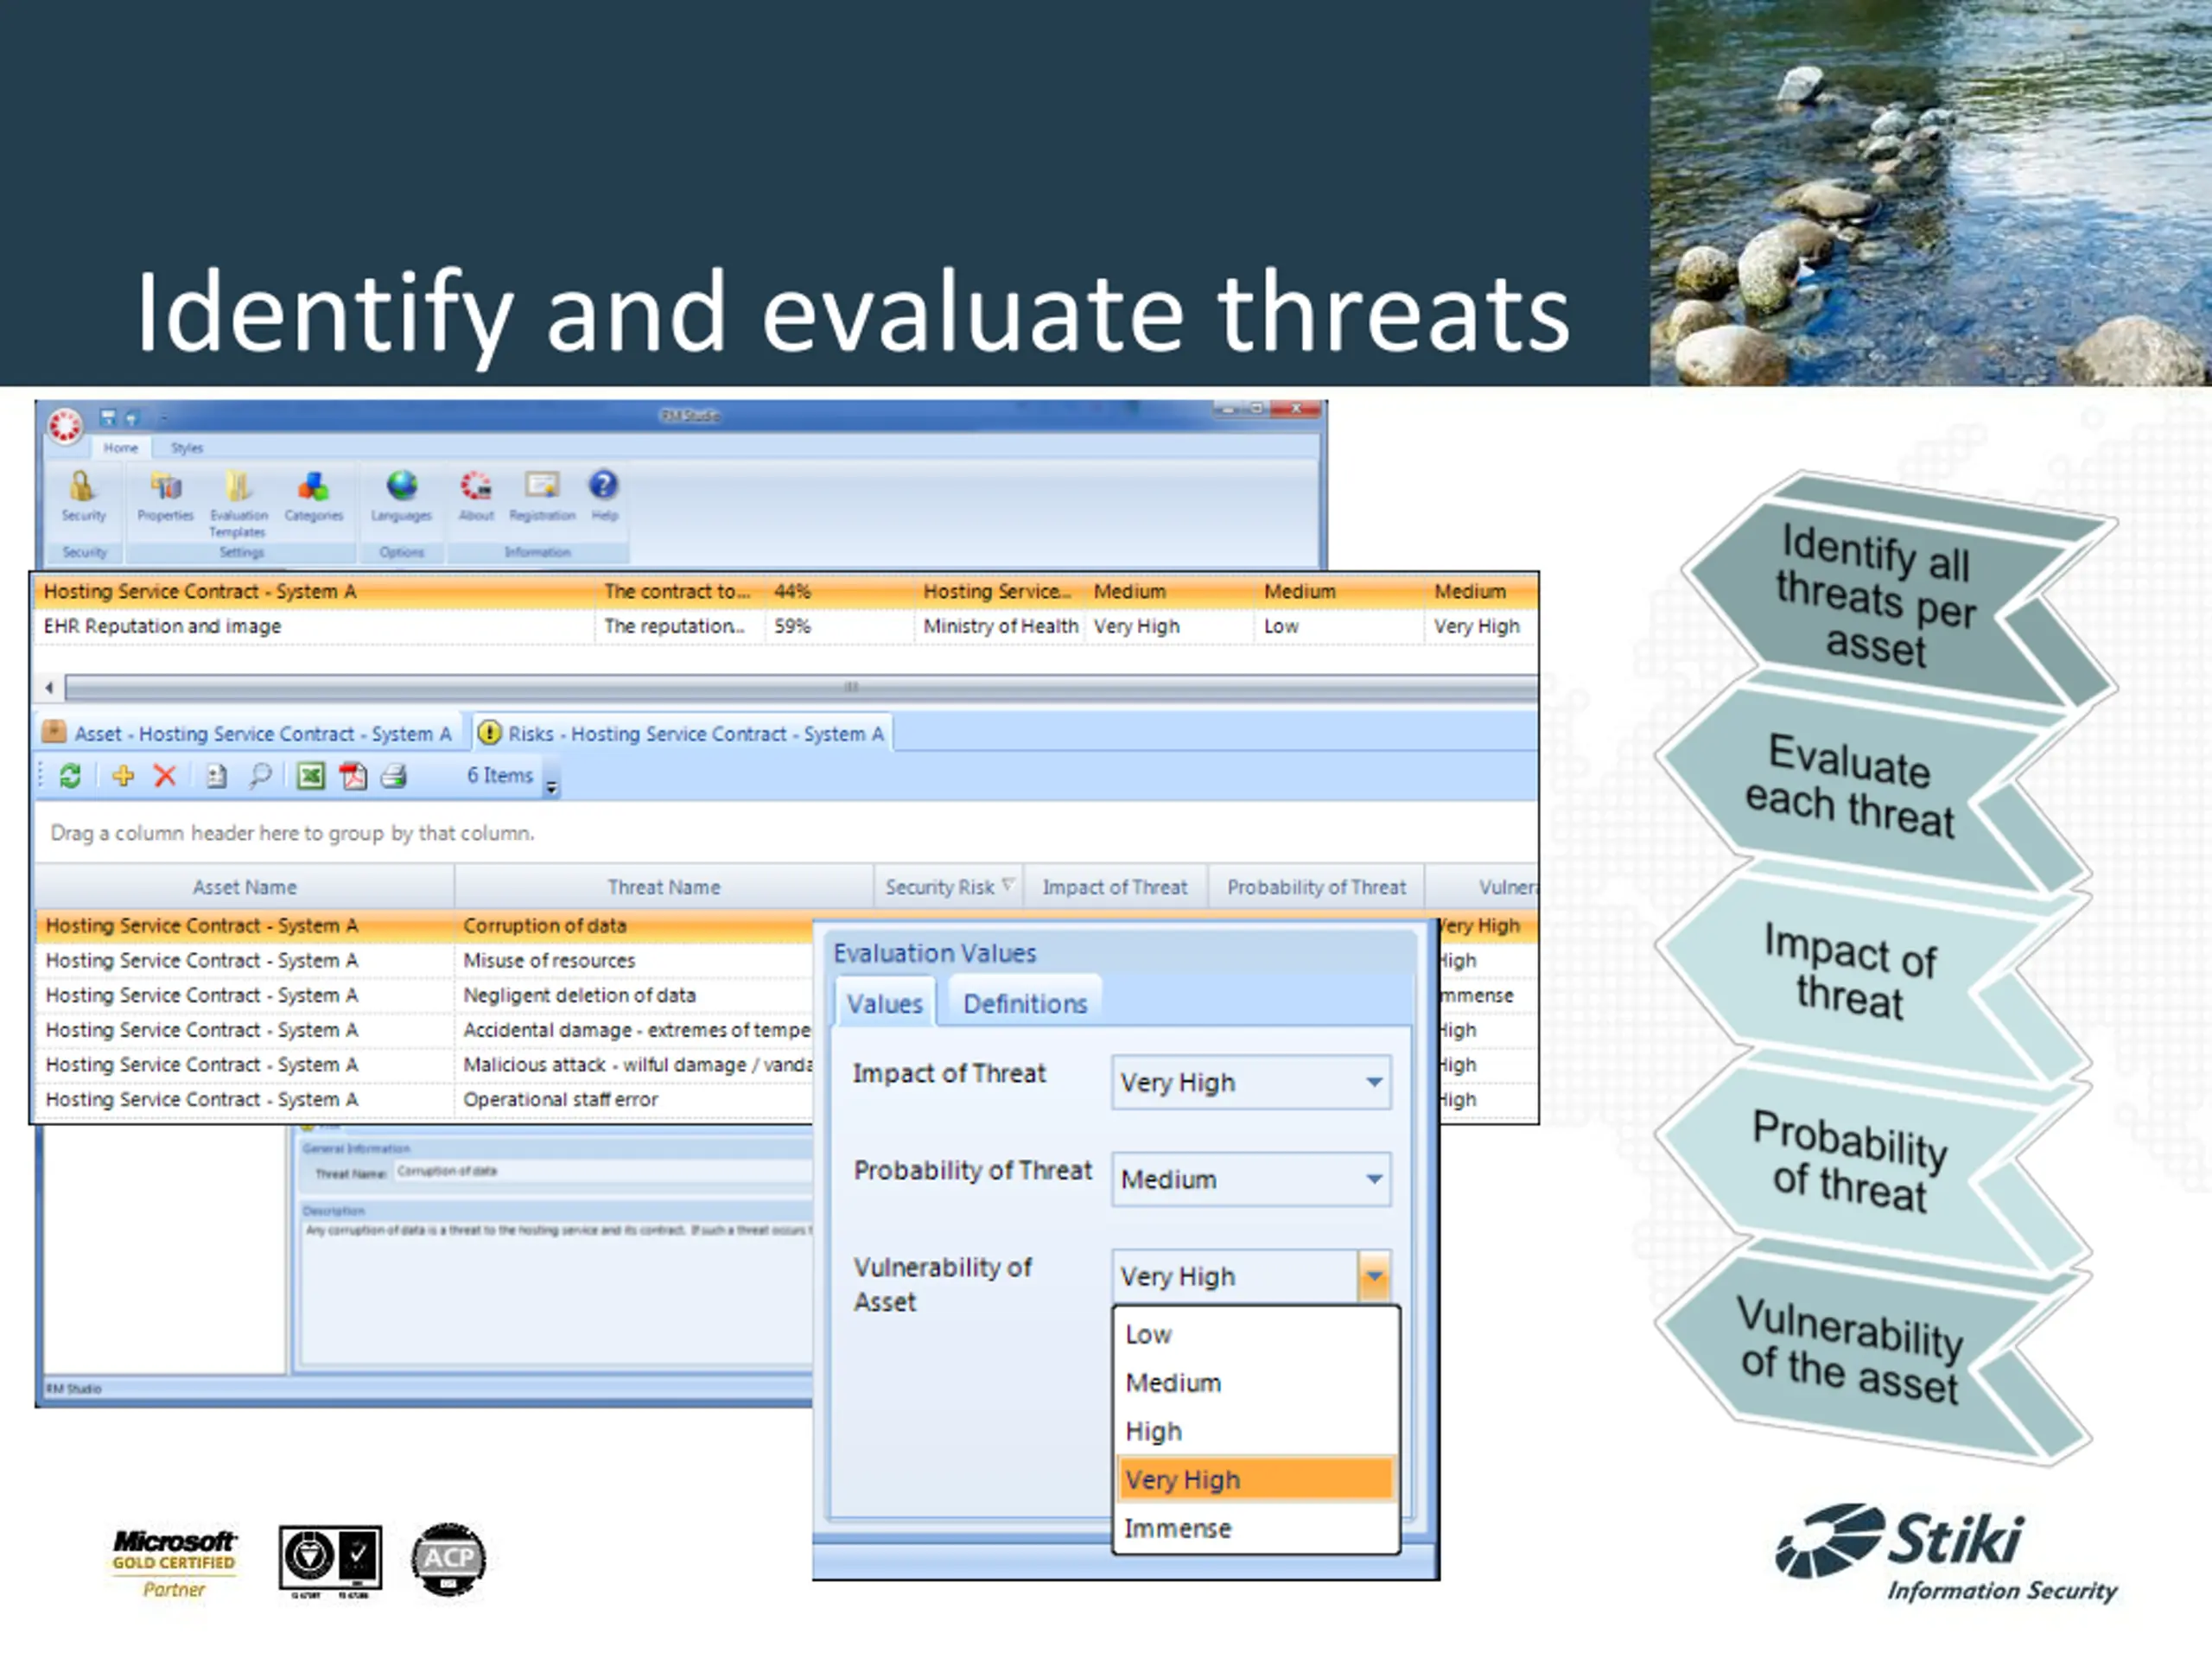Viewport: 2212px width, 1659px height.
Task: Add new risk with plus icon
Action: pyautogui.click(x=123, y=776)
